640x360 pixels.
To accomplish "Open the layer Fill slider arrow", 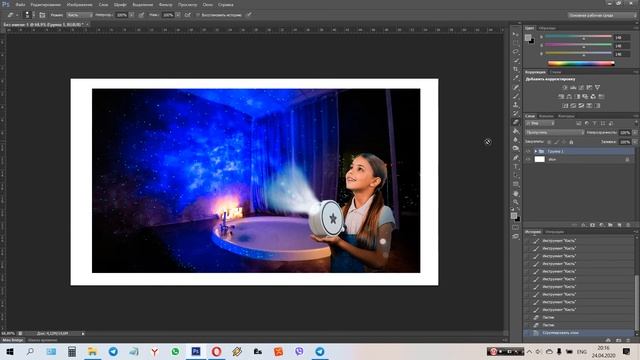I will 635,142.
